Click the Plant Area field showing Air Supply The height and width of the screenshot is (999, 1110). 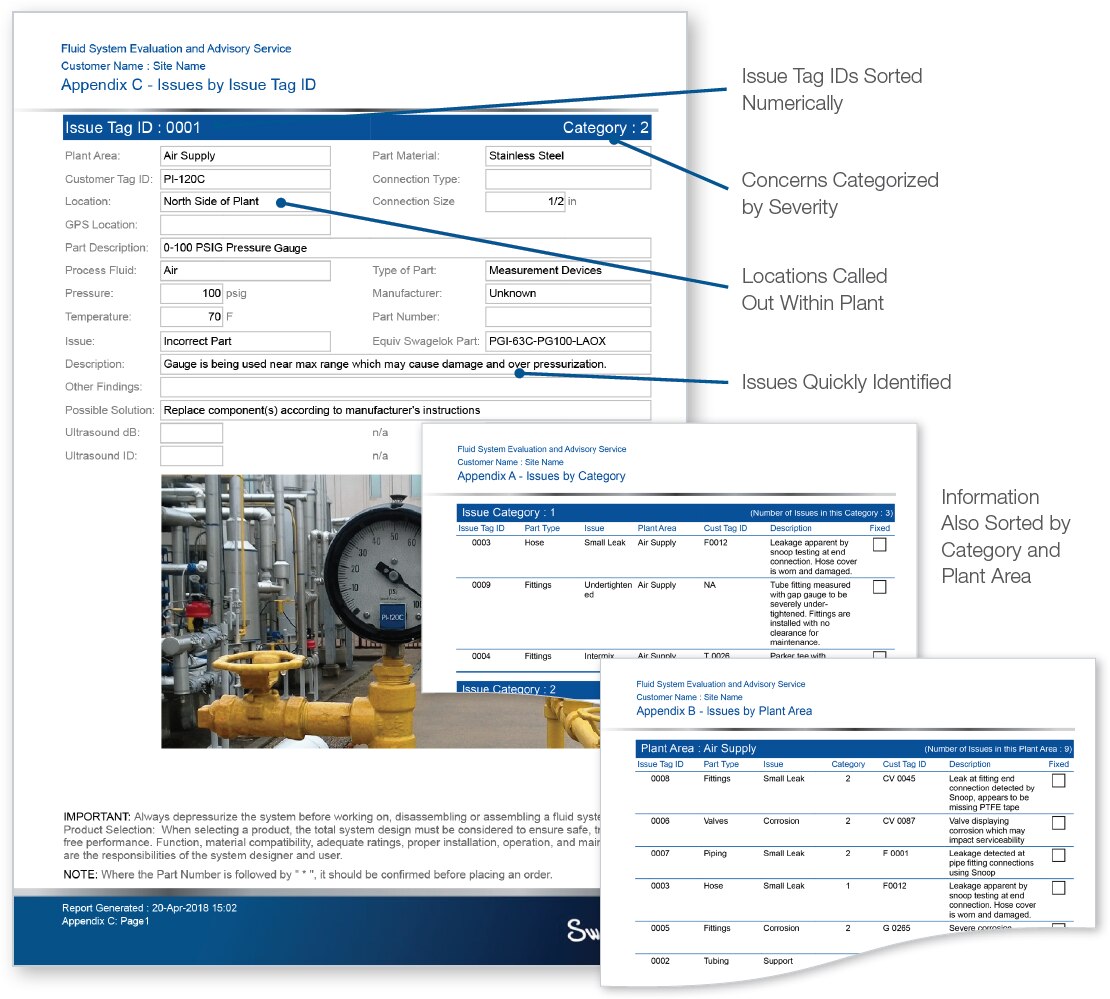point(245,156)
